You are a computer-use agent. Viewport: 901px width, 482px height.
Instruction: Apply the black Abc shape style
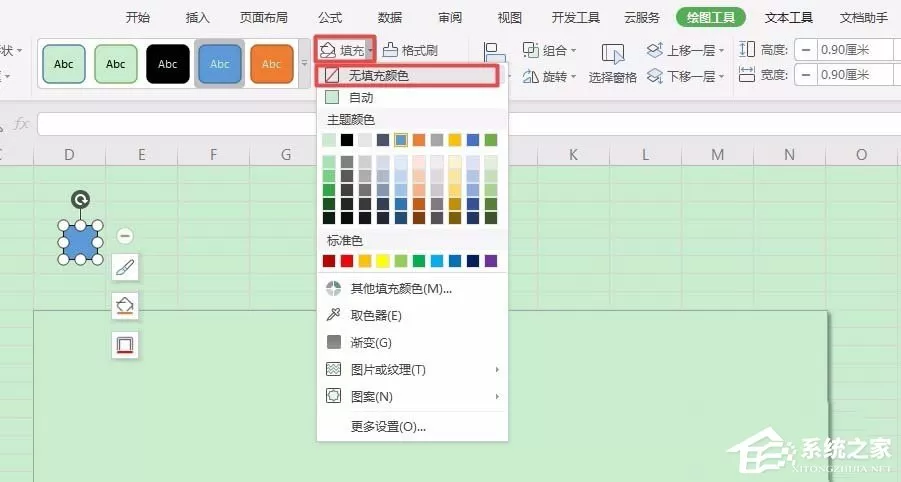point(168,64)
